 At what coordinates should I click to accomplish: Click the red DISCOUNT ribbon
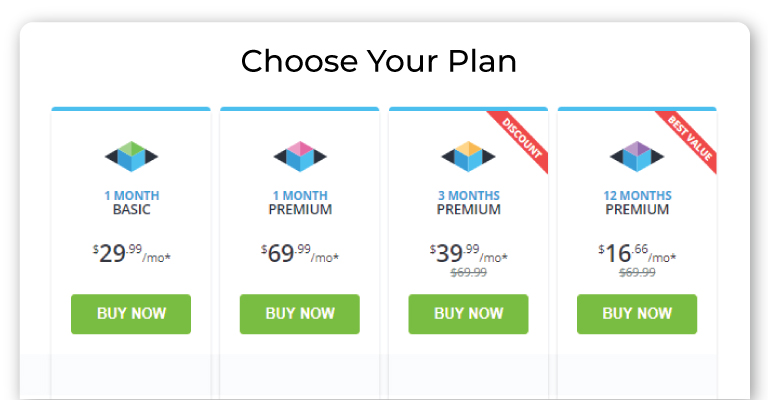pyautogui.click(x=522, y=138)
